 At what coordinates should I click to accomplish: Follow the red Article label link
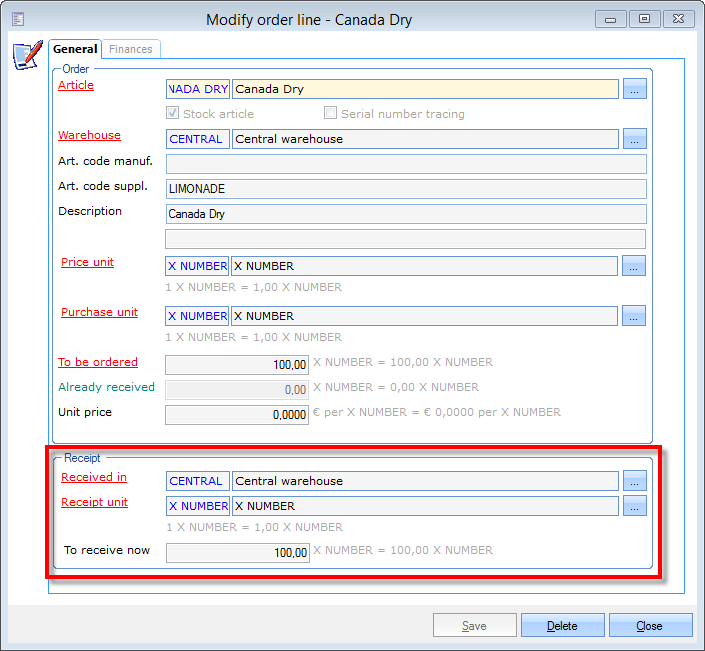[76, 86]
